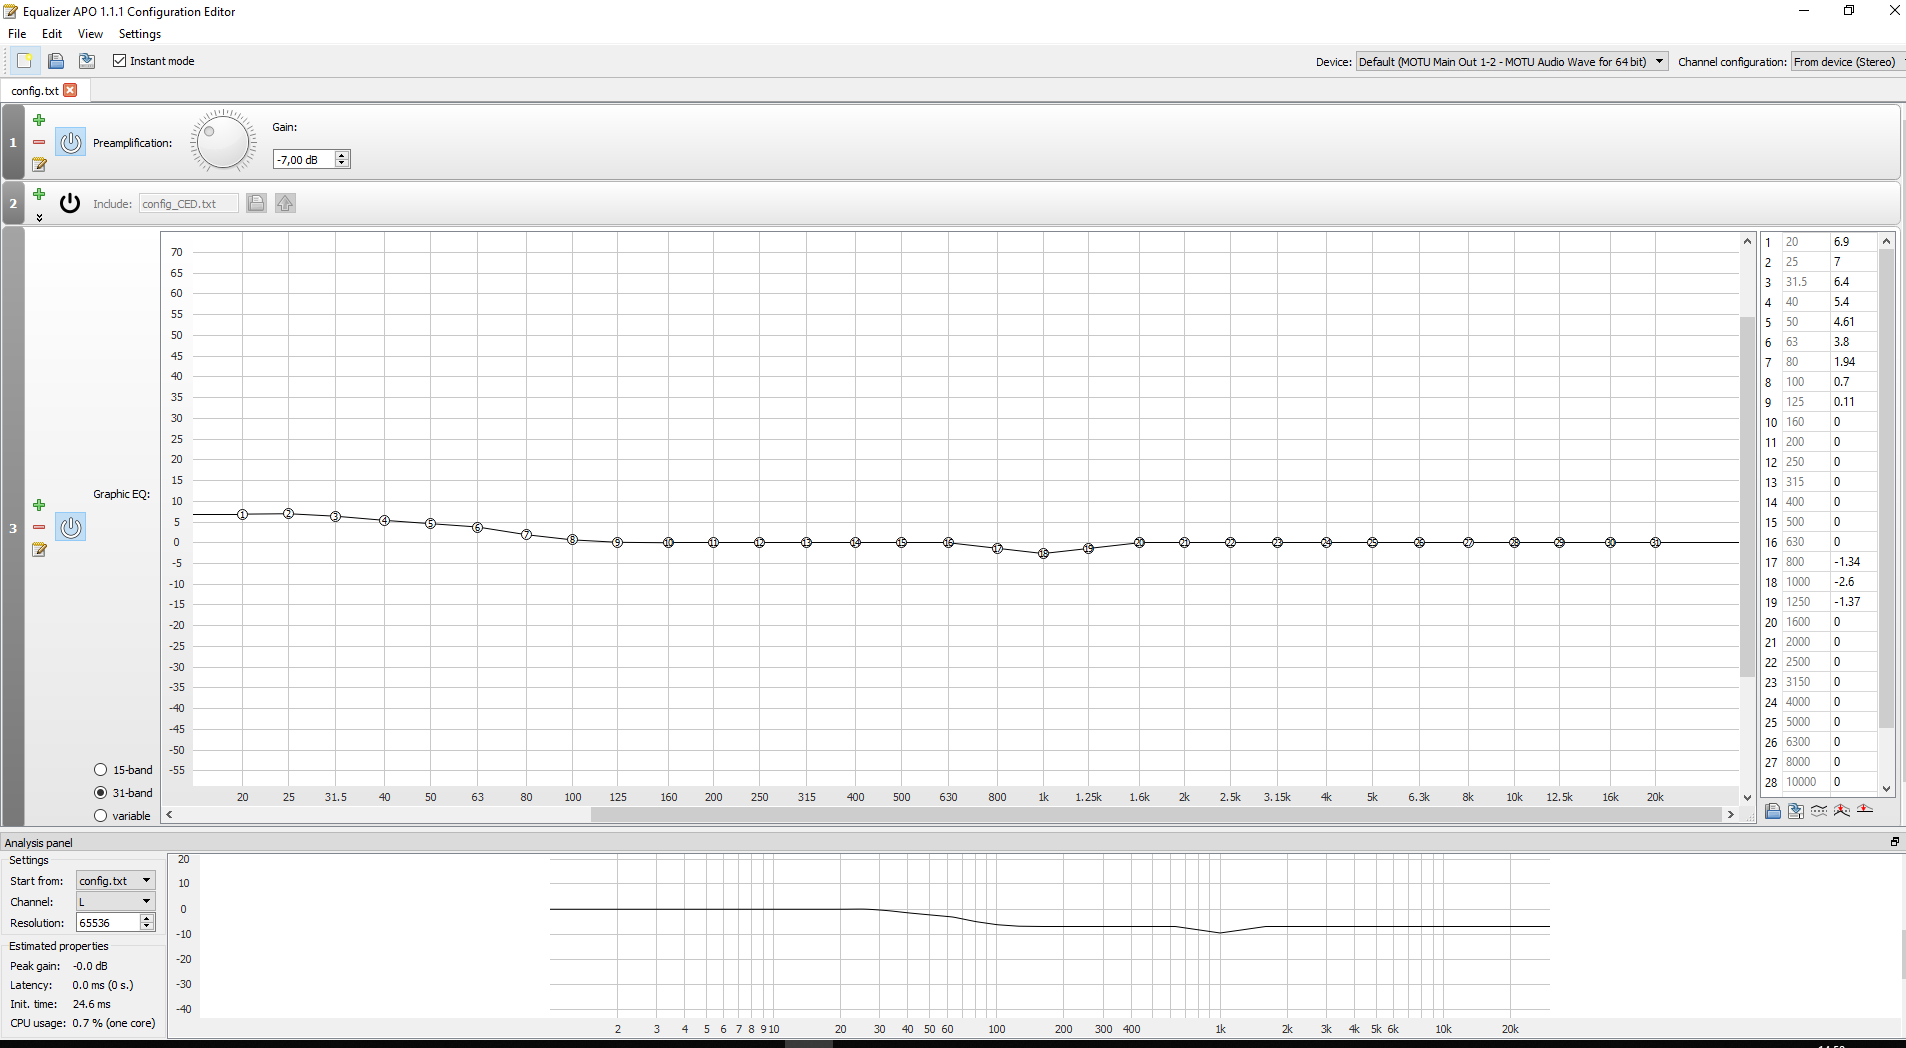This screenshot has width=1906, height=1048.
Task: Open the Start from dropdown
Action: tap(116, 881)
